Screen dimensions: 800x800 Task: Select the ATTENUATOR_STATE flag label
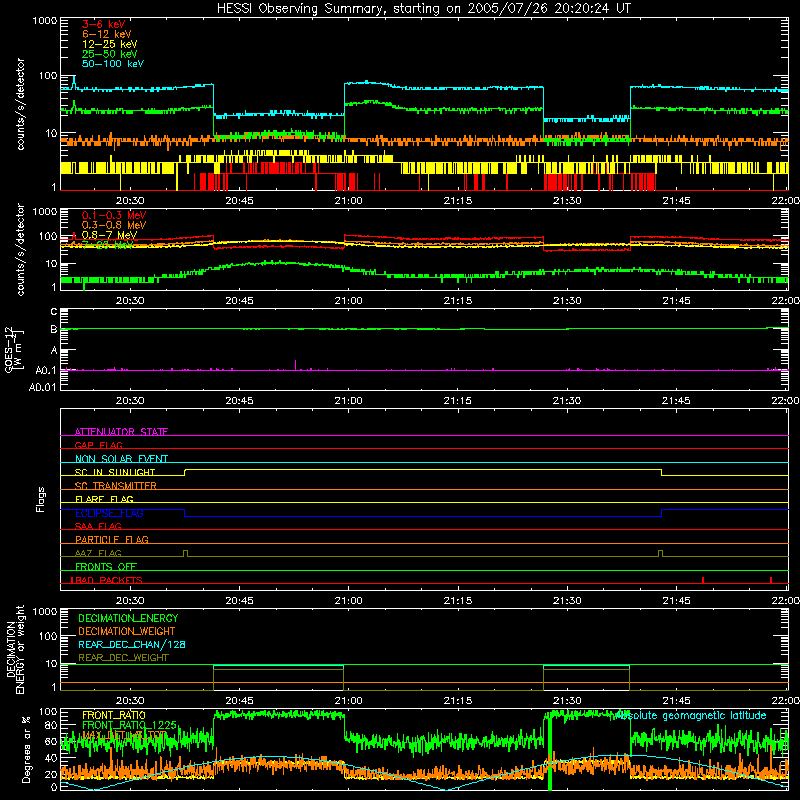121,432
